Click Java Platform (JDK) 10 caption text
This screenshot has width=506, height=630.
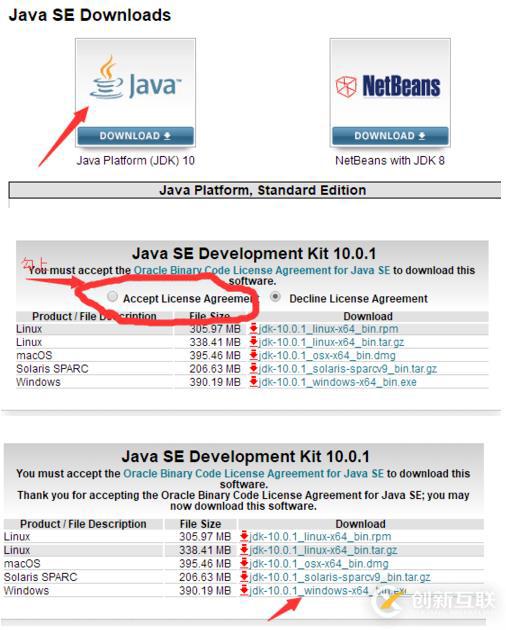(x=135, y=161)
